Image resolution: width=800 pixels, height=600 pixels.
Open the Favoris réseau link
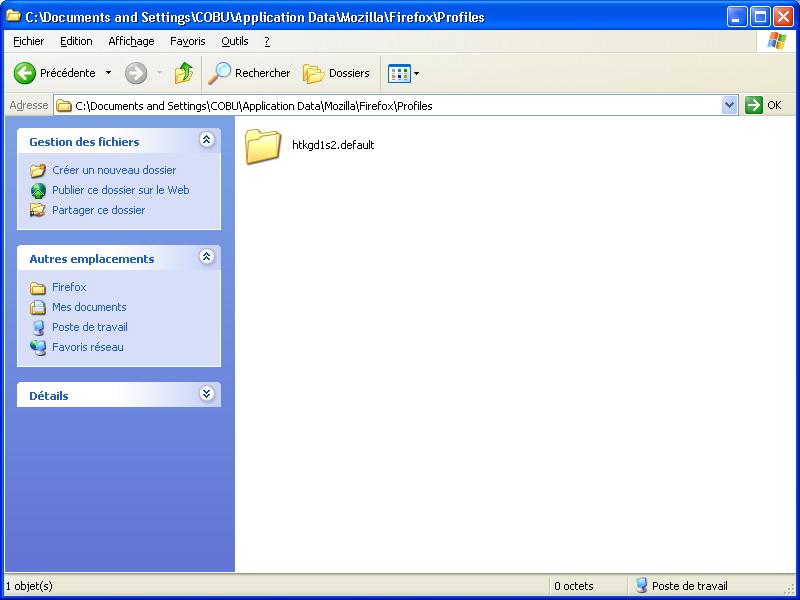pos(88,347)
